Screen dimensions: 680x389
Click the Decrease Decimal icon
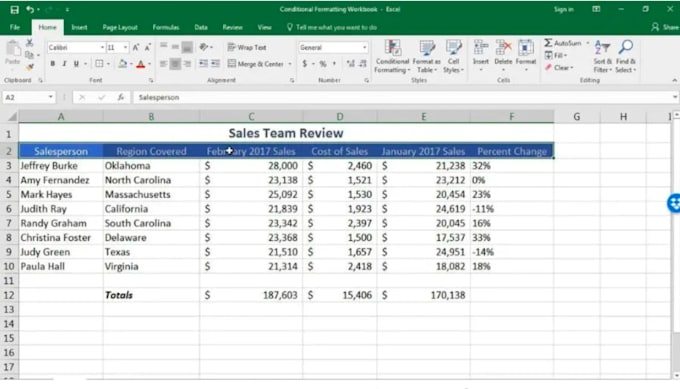(363, 64)
